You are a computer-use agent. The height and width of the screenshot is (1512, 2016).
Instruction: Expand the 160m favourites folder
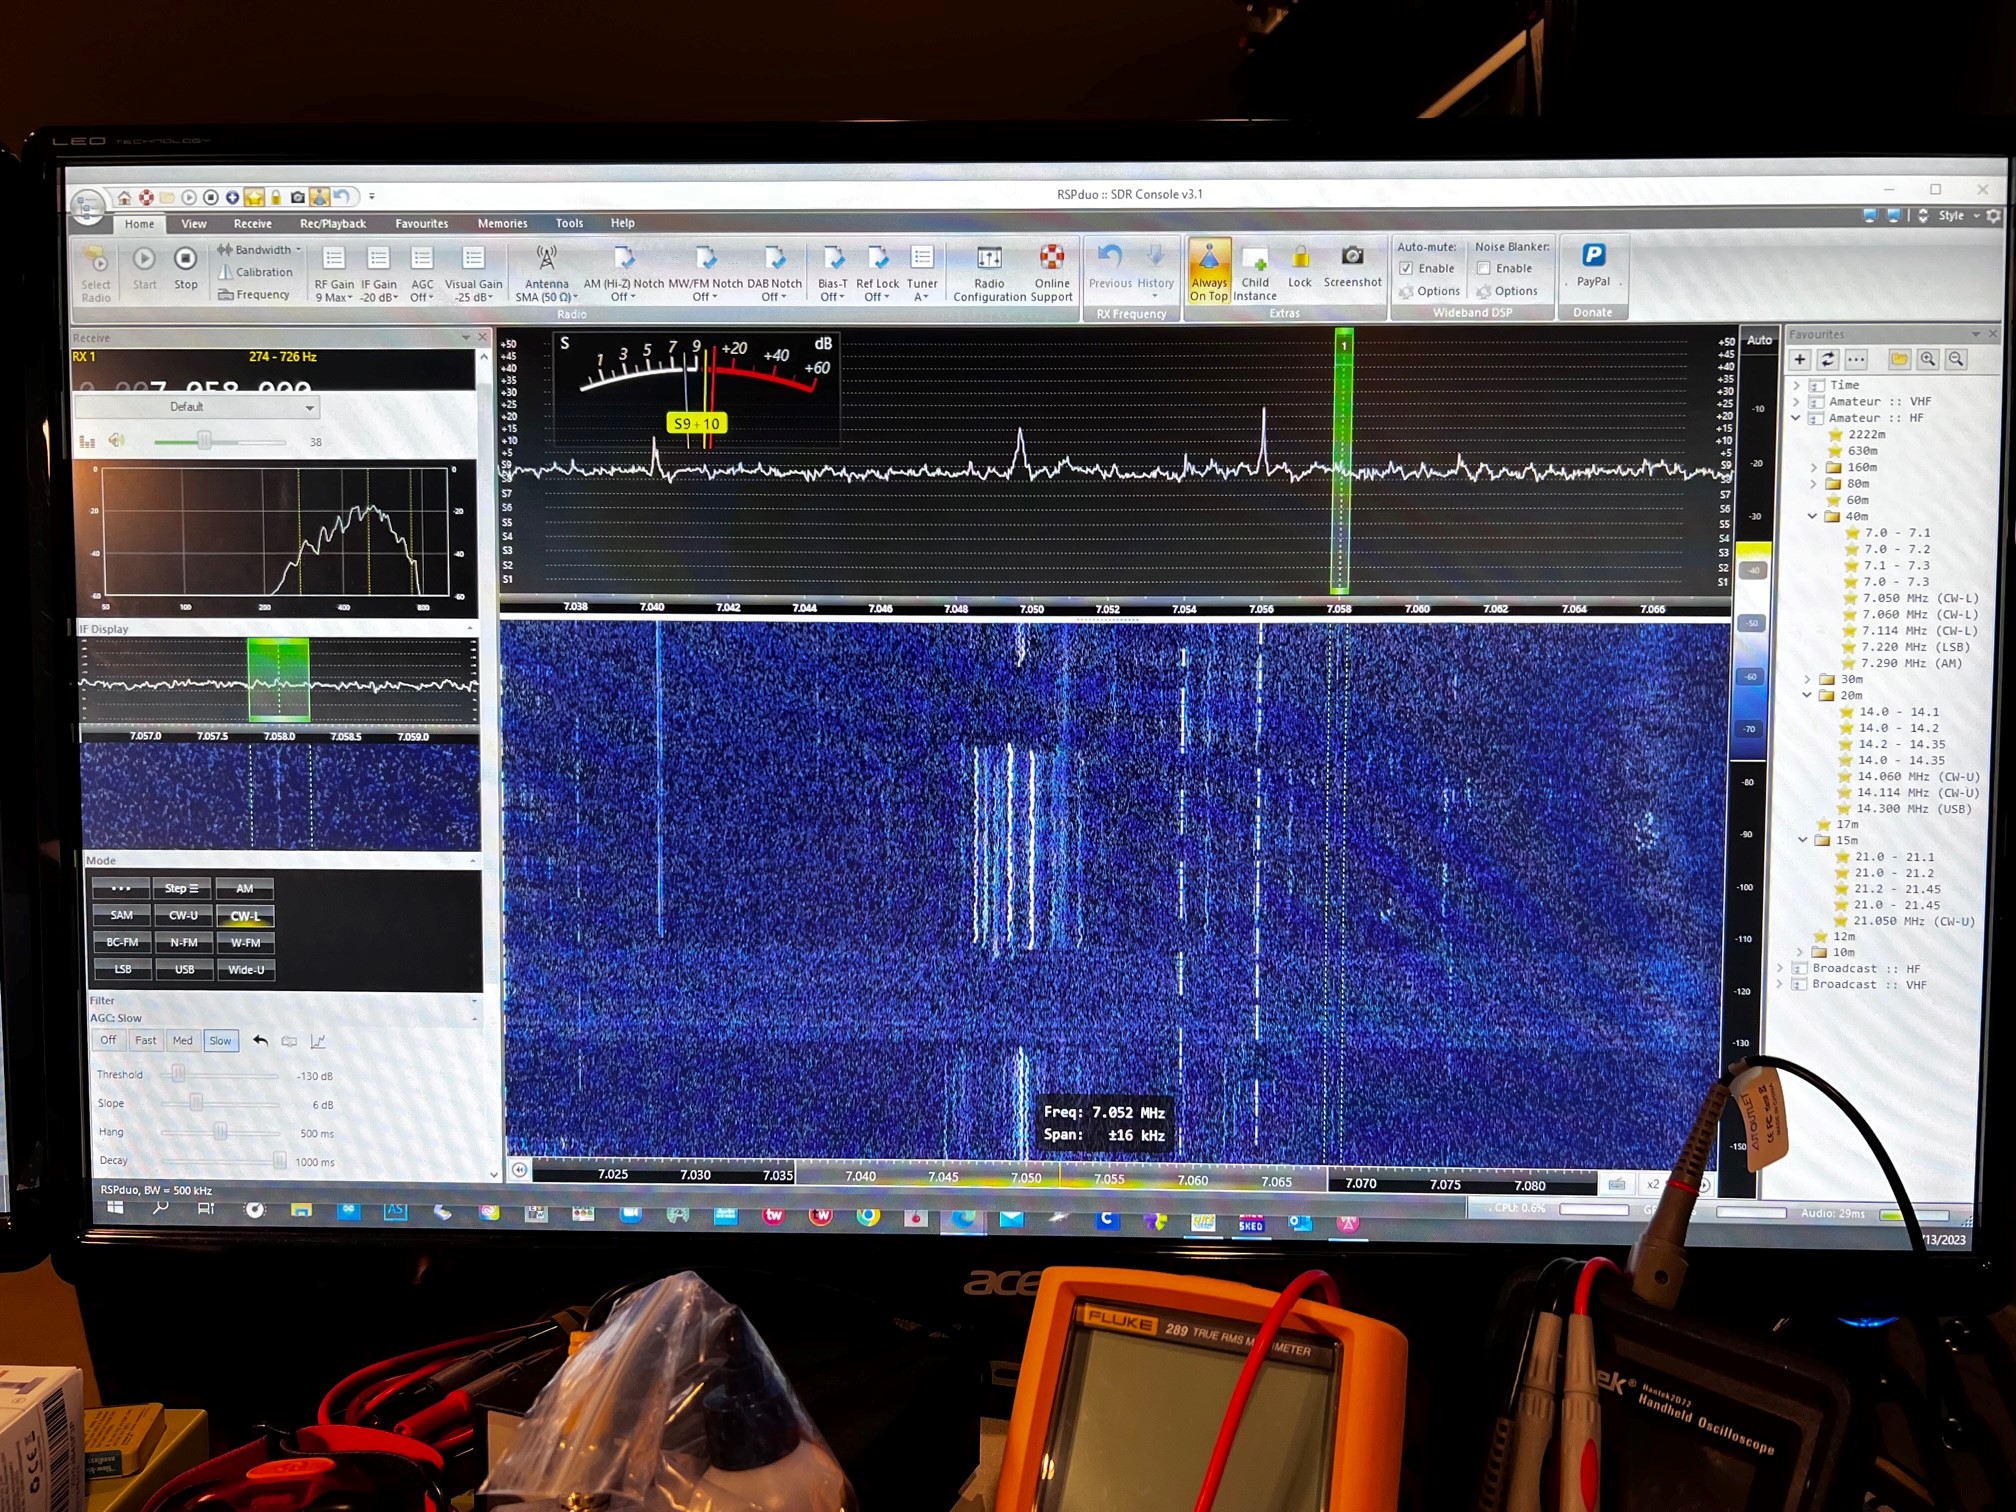tap(1814, 467)
